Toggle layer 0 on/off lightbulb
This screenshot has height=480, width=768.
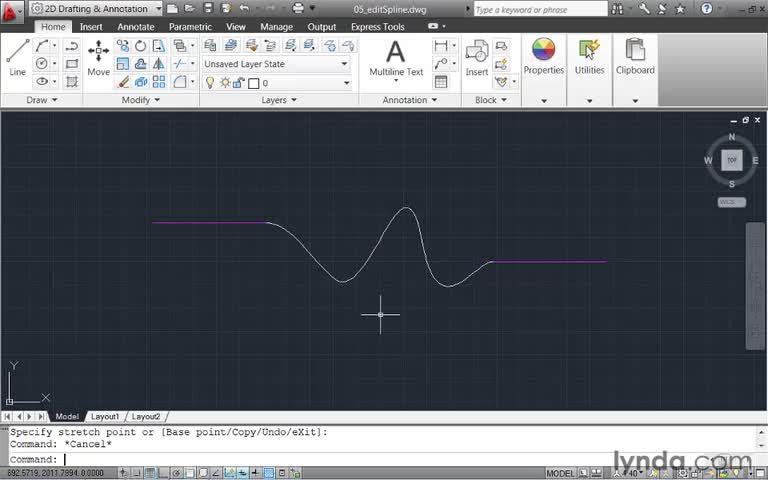210,83
